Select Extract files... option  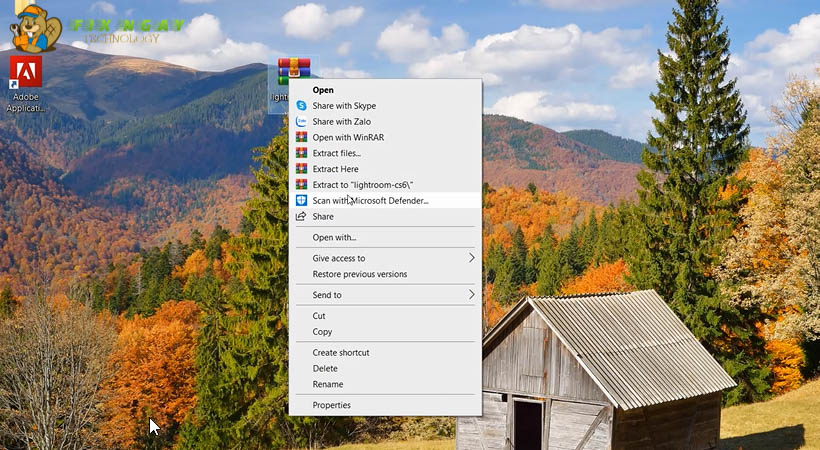(x=385, y=153)
